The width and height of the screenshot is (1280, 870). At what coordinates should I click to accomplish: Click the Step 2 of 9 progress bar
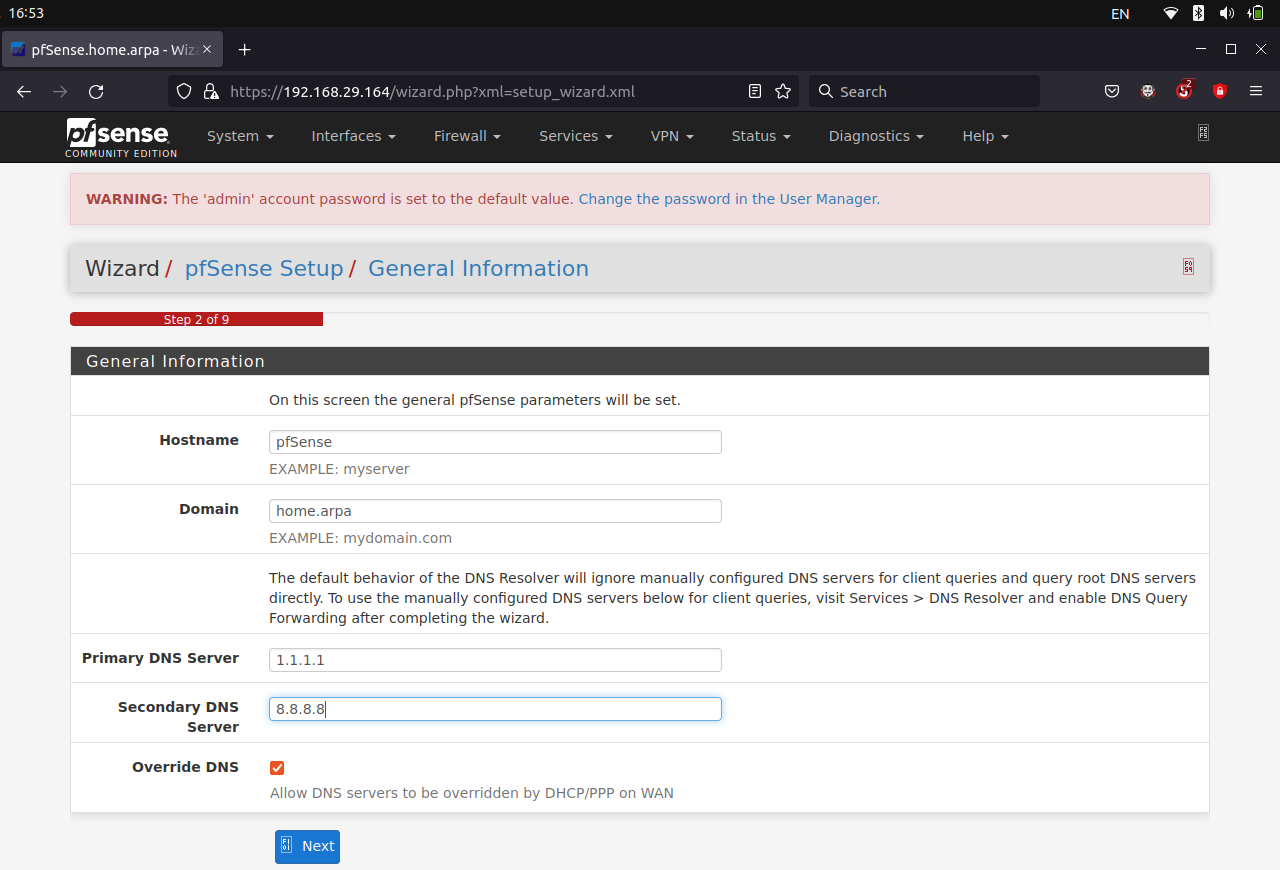coord(196,319)
